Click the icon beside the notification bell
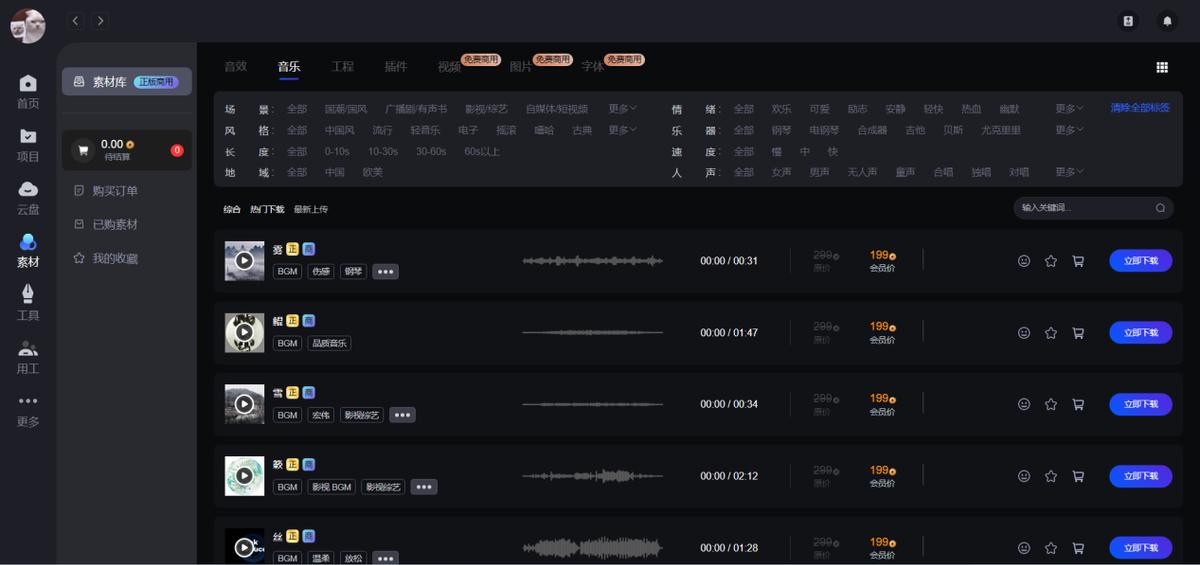This screenshot has height=565, width=1200. (x=1128, y=20)
